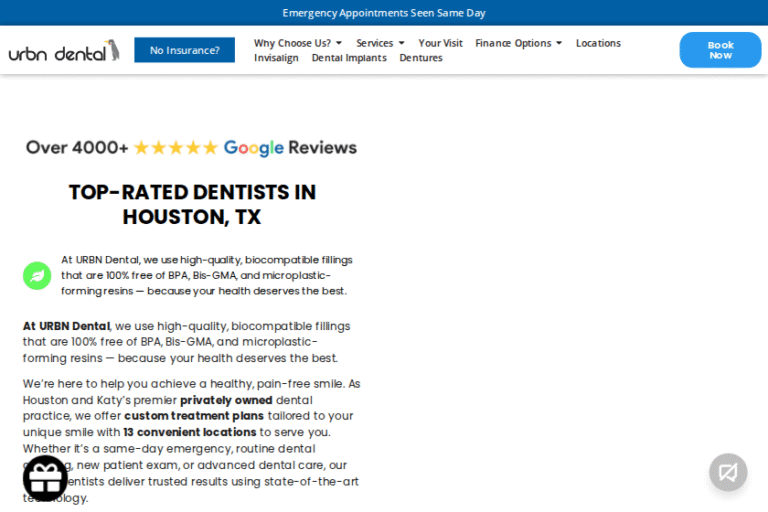Screen dimensions: 768x512
Task: Click the Emergency Appointments Seen Same Day banner
Action: (384, 13)
